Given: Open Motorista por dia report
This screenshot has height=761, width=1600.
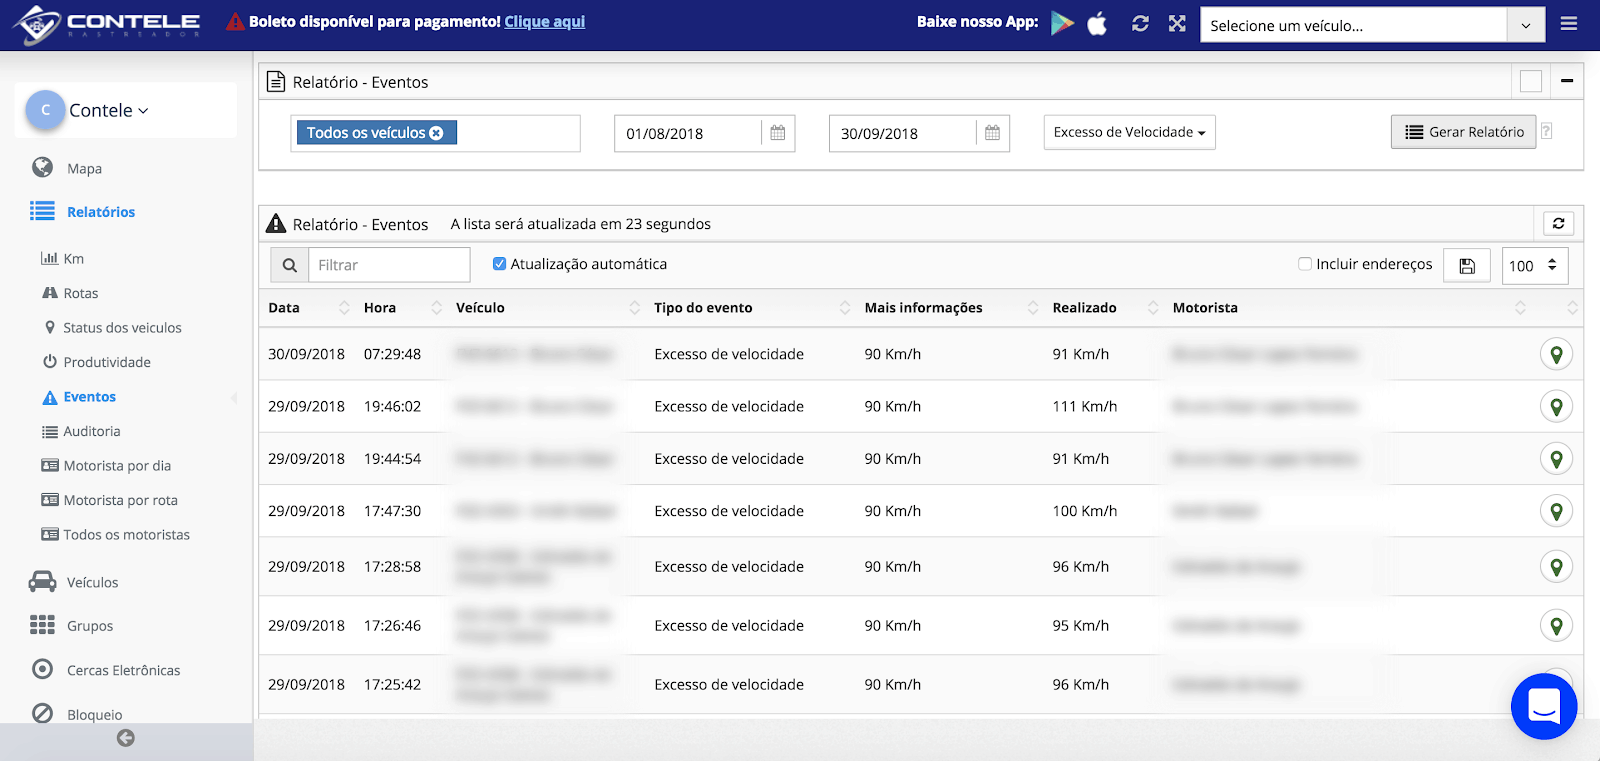Looking at the screenshot, I should (x=117, y=466).
